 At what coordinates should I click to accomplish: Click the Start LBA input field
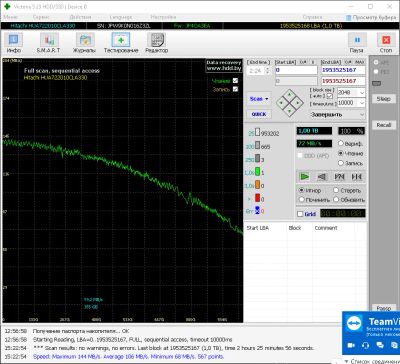[296, 70]
